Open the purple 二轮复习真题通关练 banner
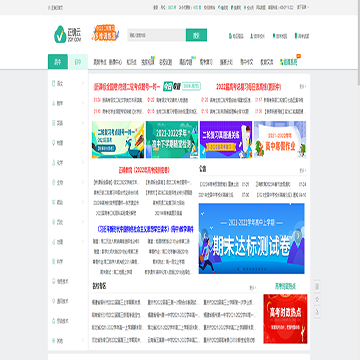Screen dimensions: 360x360 pyautogui.click(x=226, y=139)
